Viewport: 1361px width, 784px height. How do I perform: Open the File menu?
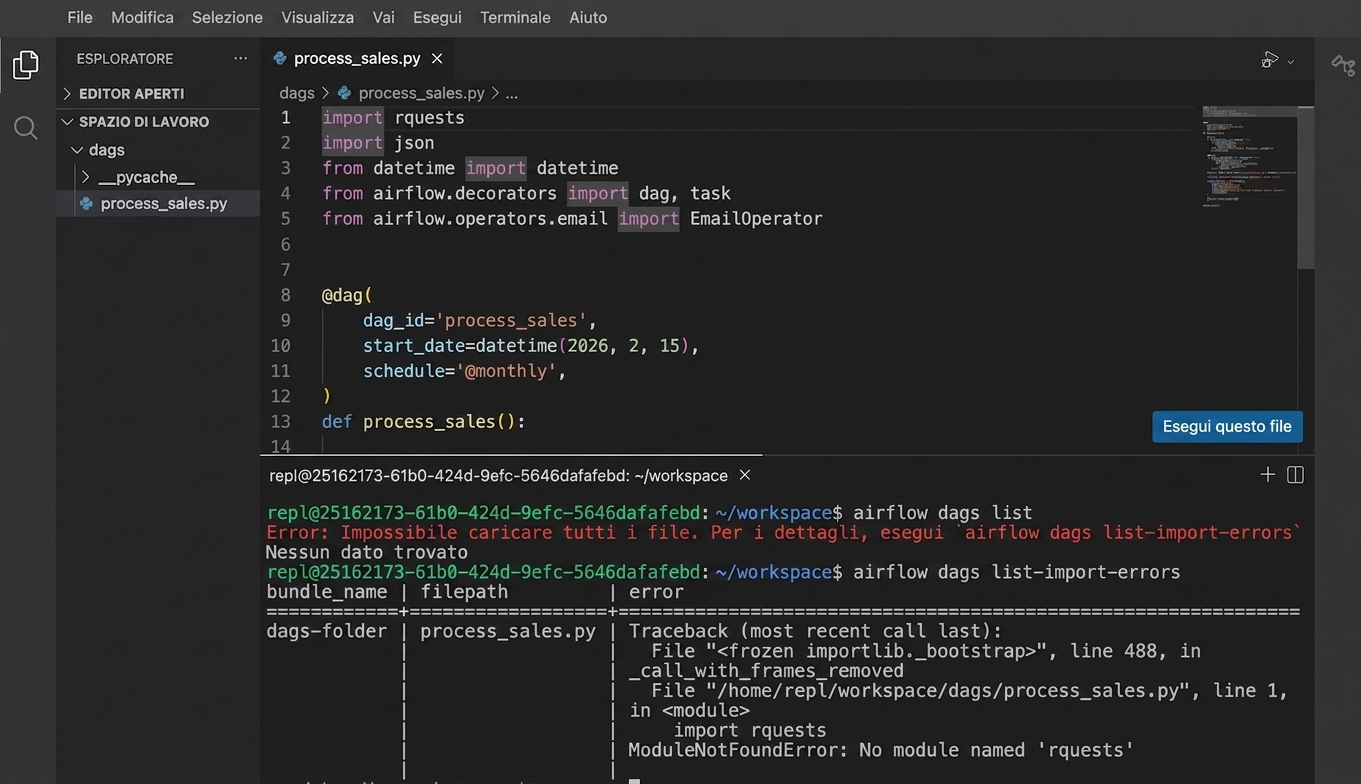pyautogui.click(x=80, y=17)
